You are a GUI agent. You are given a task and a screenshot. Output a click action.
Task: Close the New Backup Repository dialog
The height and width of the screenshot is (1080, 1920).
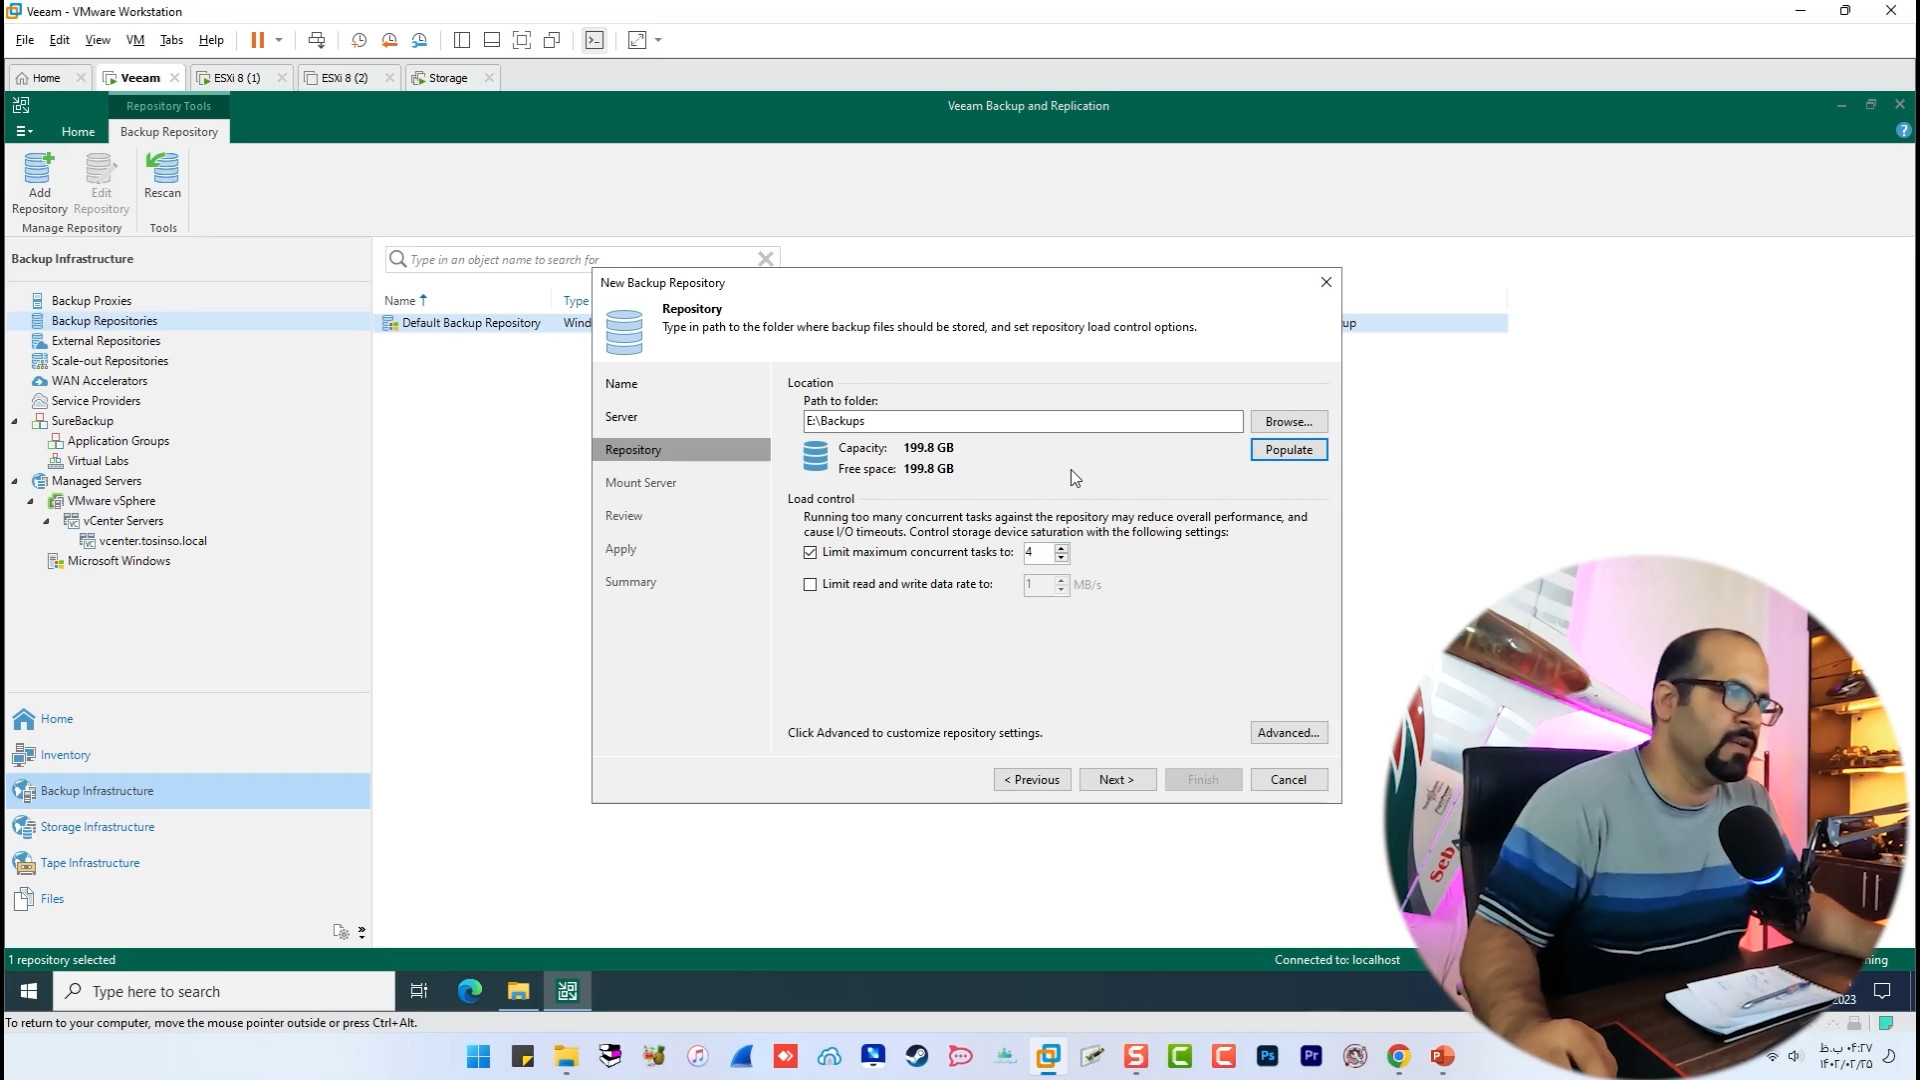point(1326,282)
